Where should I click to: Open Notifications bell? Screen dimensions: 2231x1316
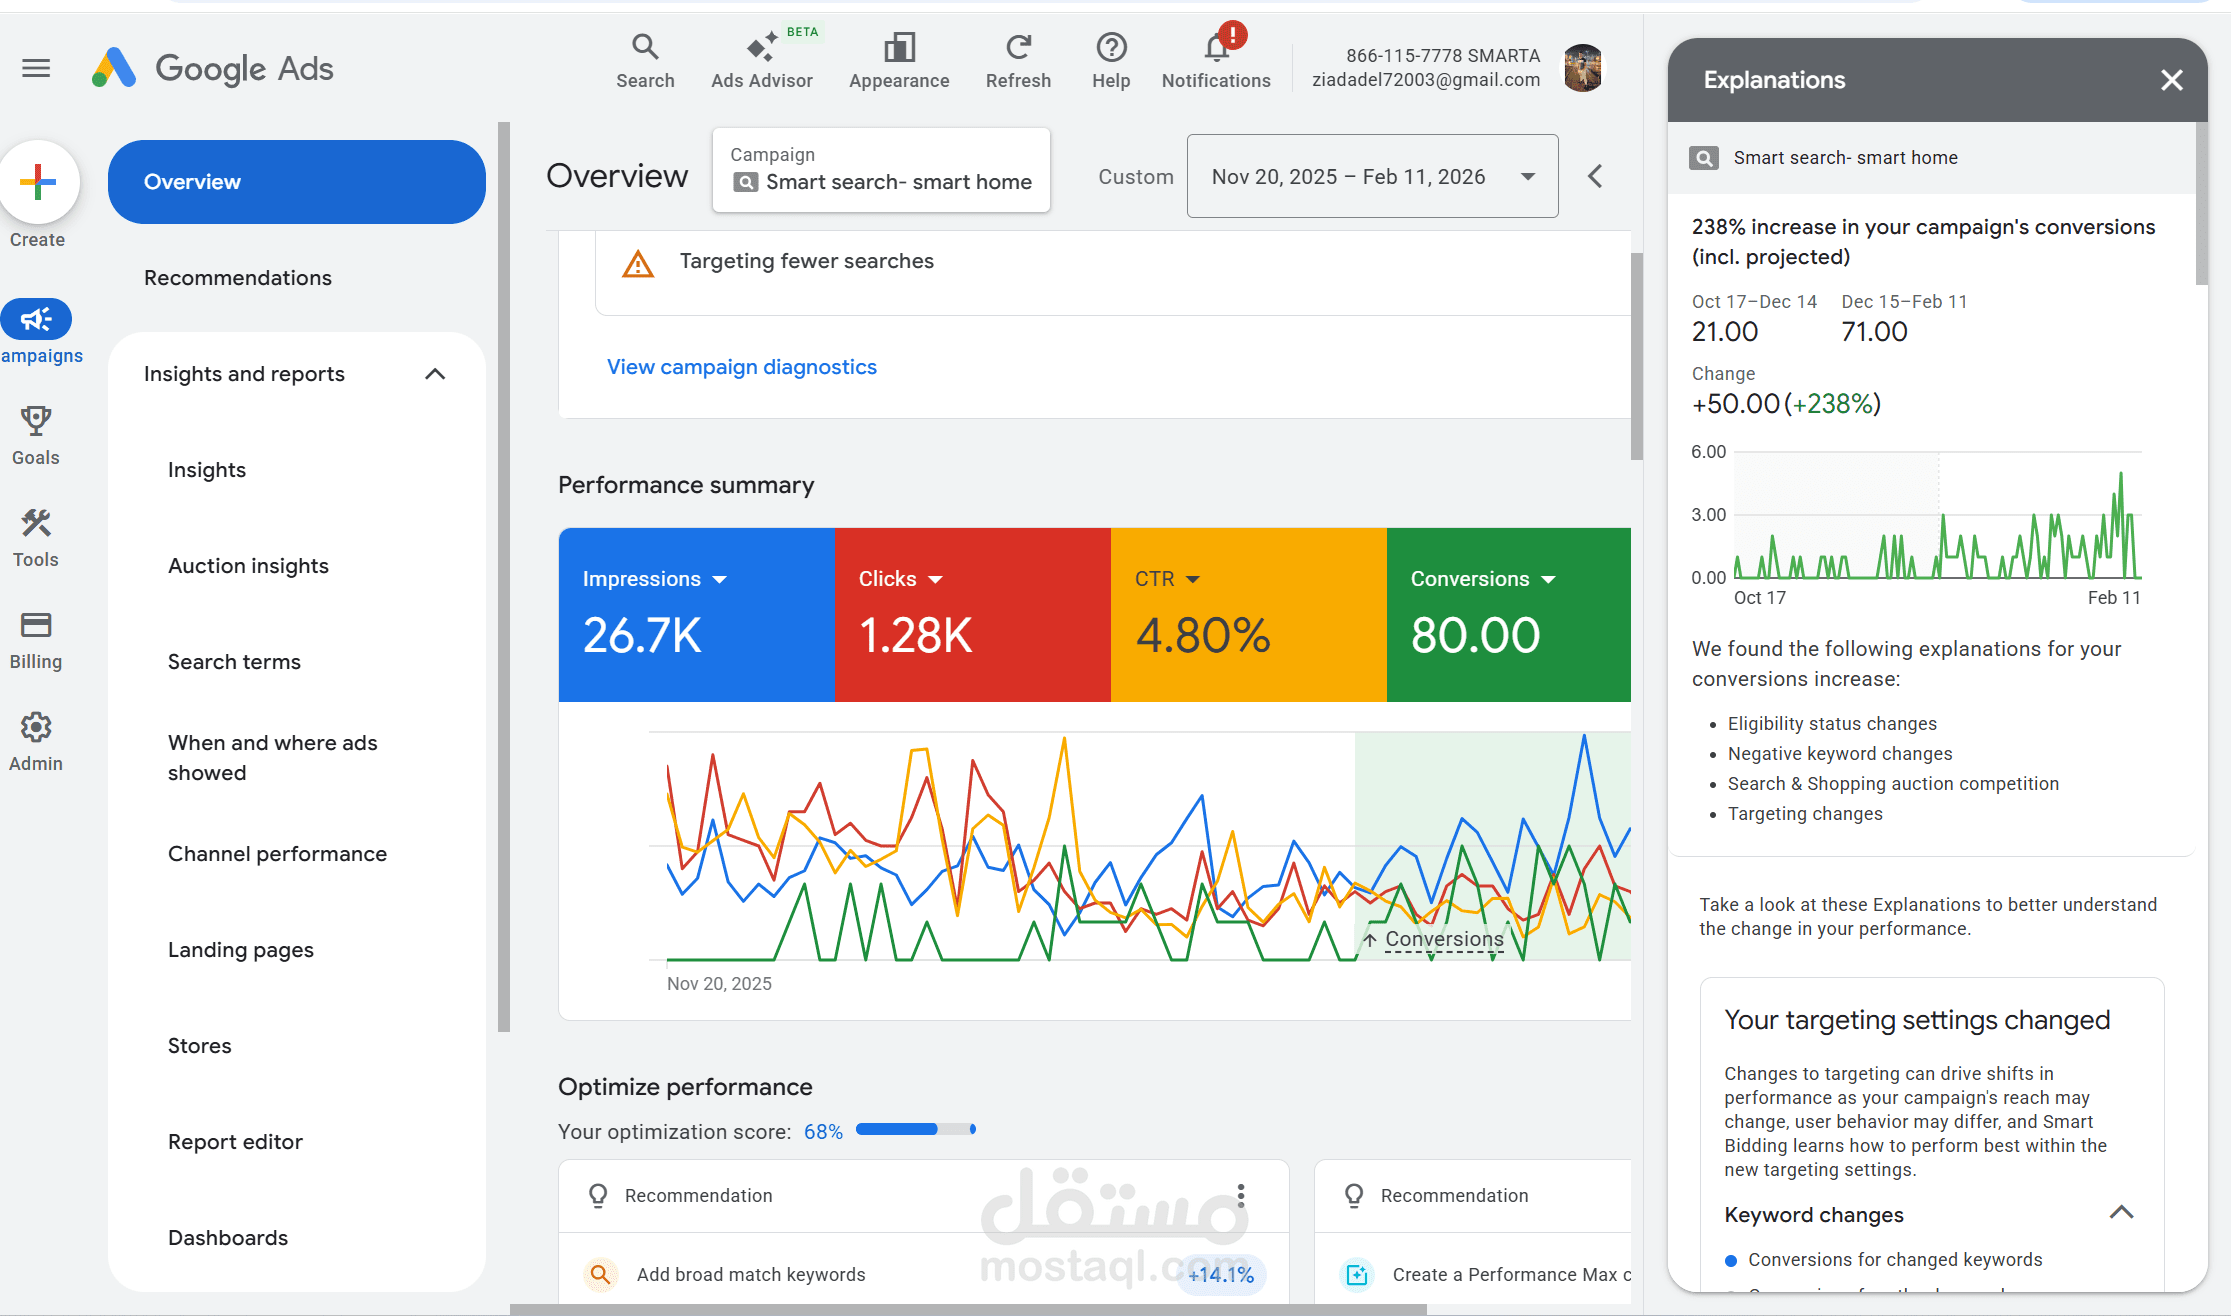[1216, 47]
